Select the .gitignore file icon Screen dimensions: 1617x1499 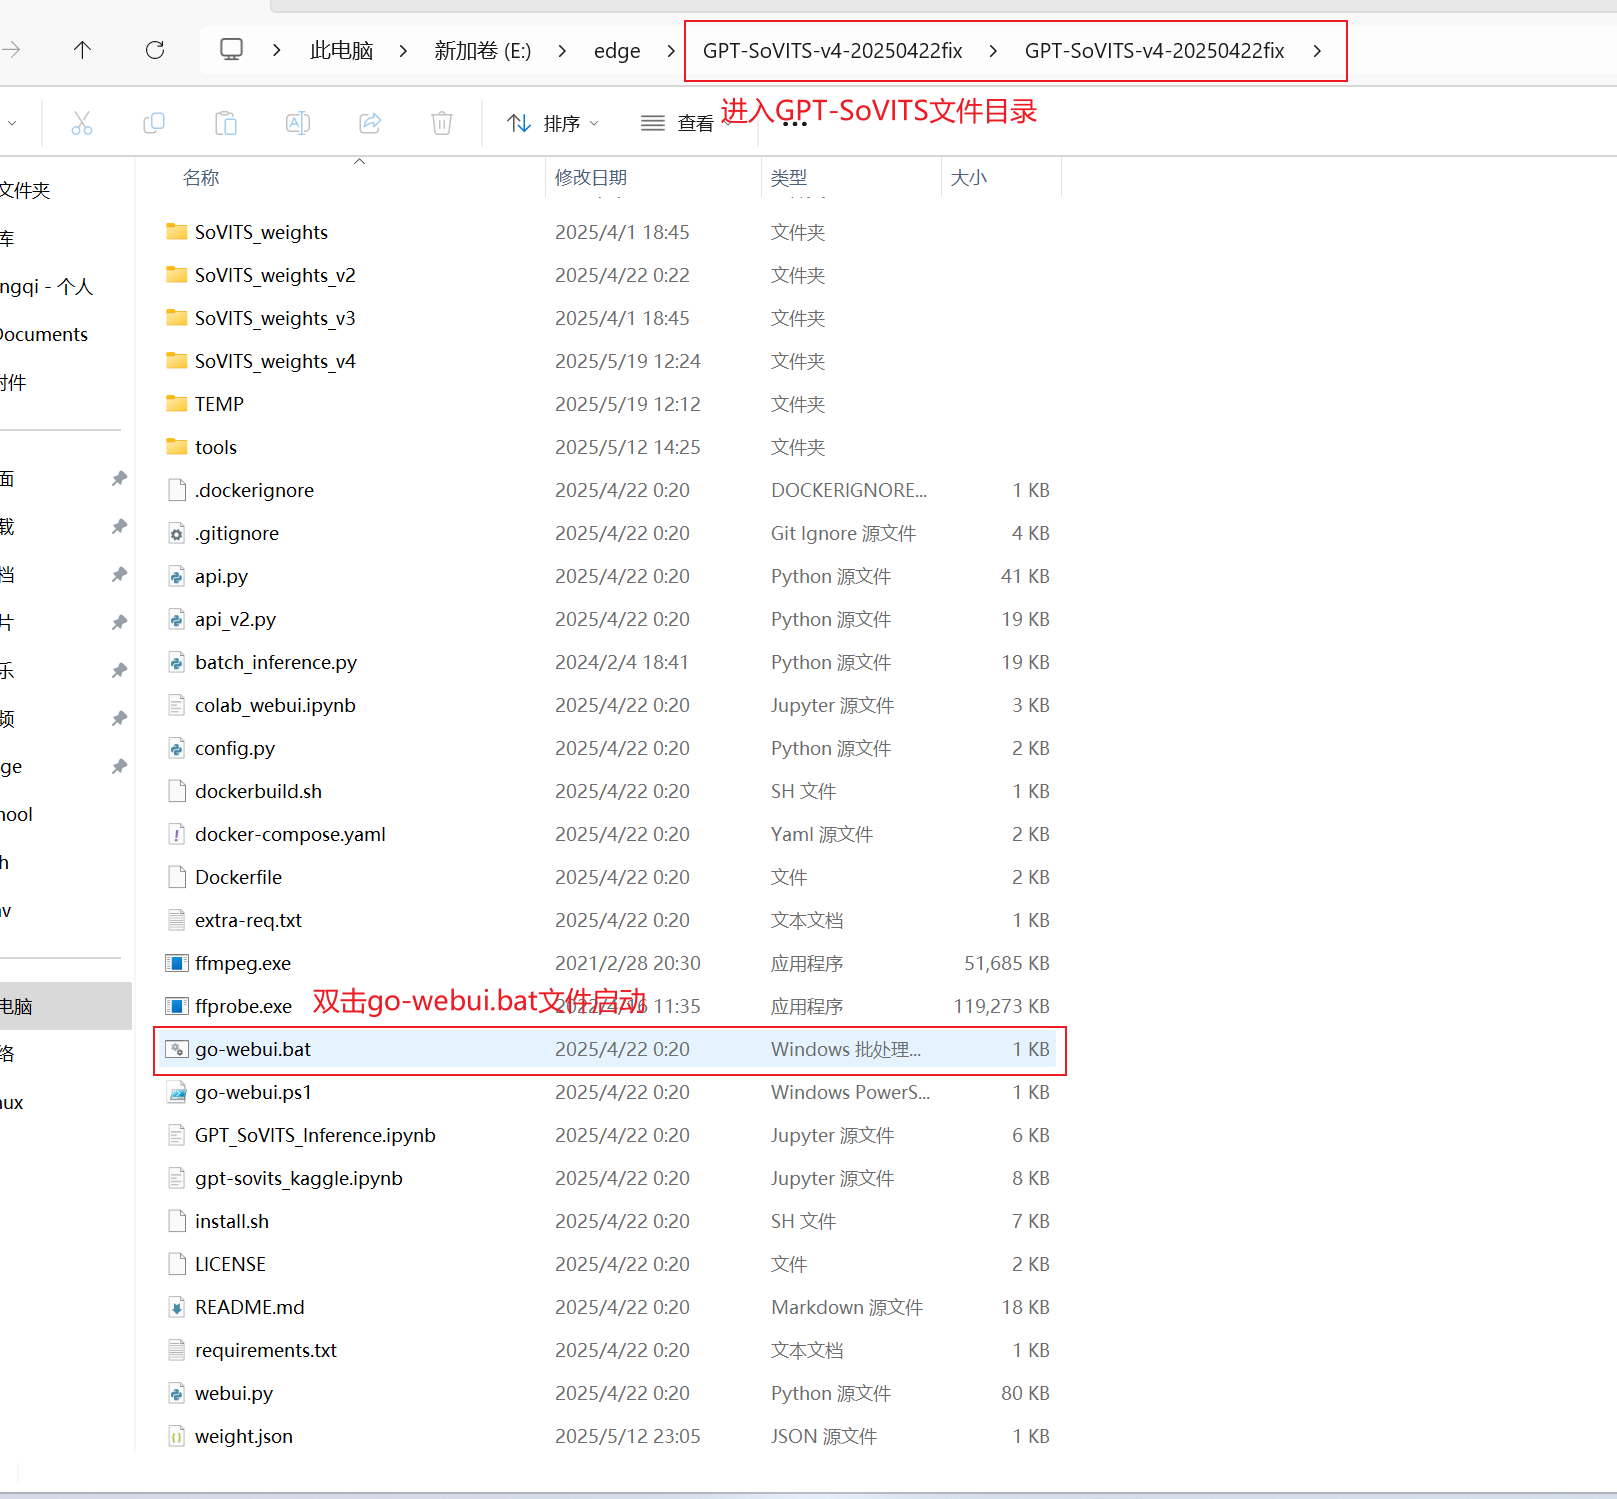tap(177, 533)
